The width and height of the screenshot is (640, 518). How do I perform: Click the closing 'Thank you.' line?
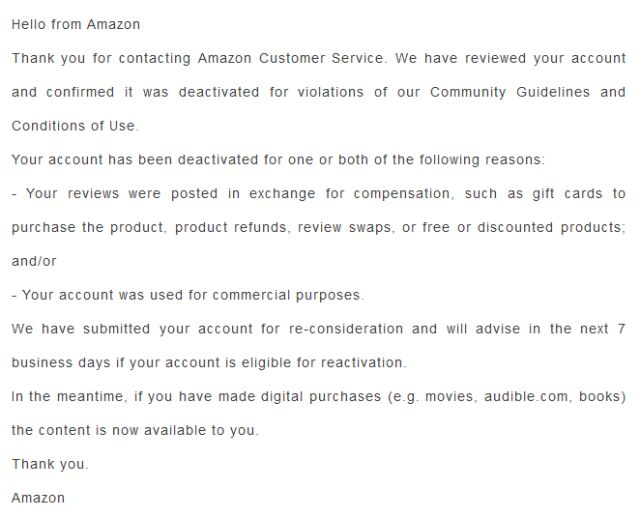pos(50,465)
